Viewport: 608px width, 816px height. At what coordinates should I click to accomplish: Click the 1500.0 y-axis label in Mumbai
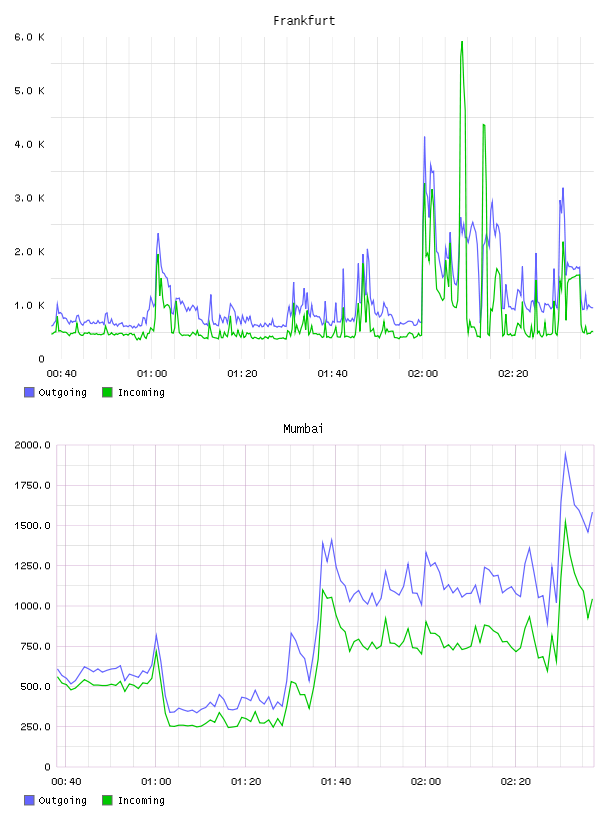pos(33,526)
